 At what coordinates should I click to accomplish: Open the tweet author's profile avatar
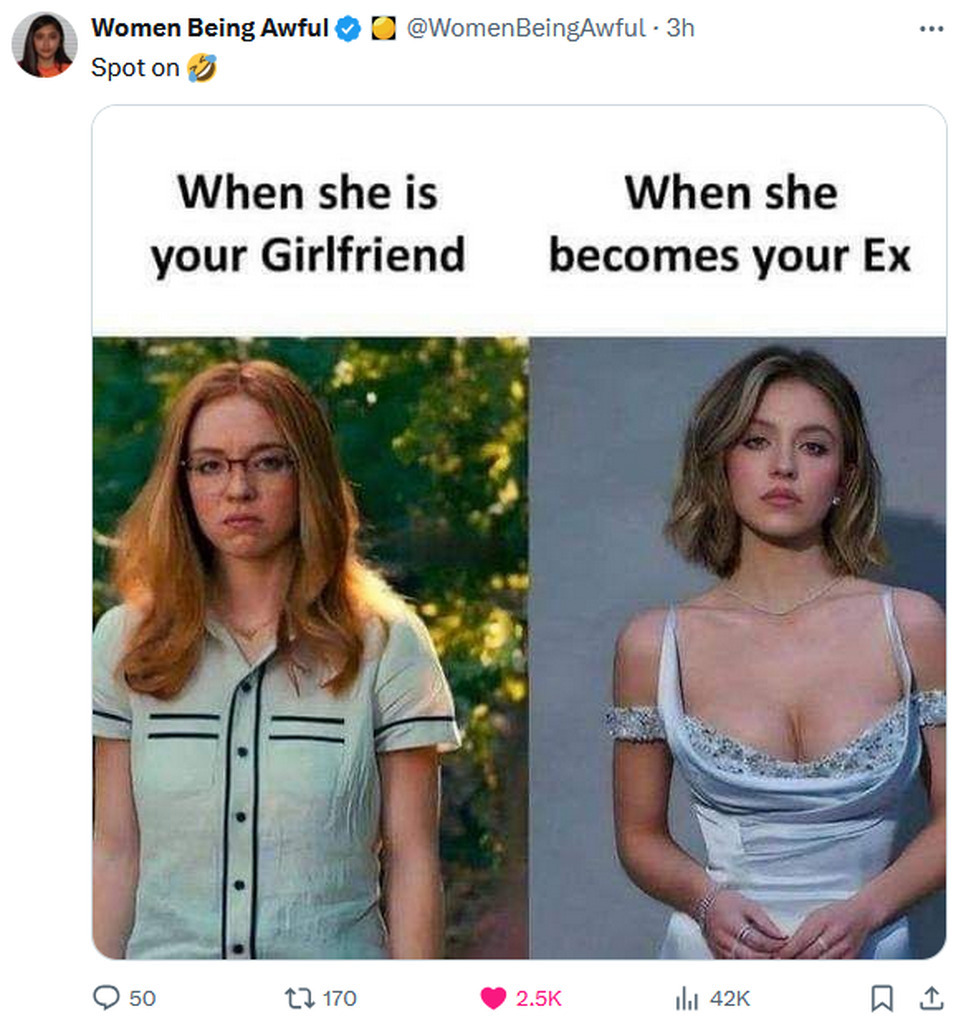tap(44, 45)
